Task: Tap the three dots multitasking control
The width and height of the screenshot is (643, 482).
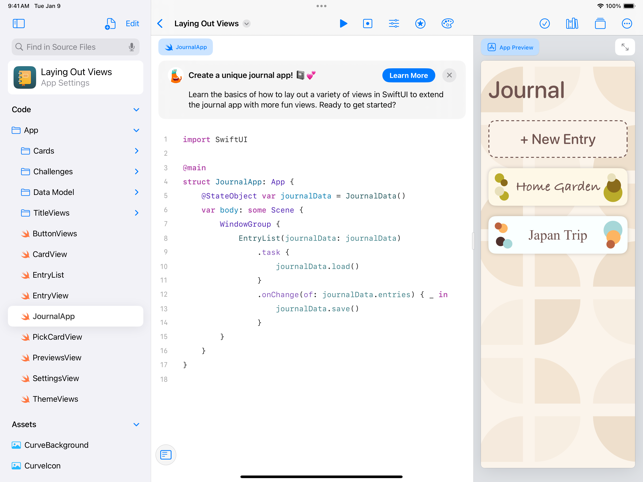Action: click(x=322, y=6)
